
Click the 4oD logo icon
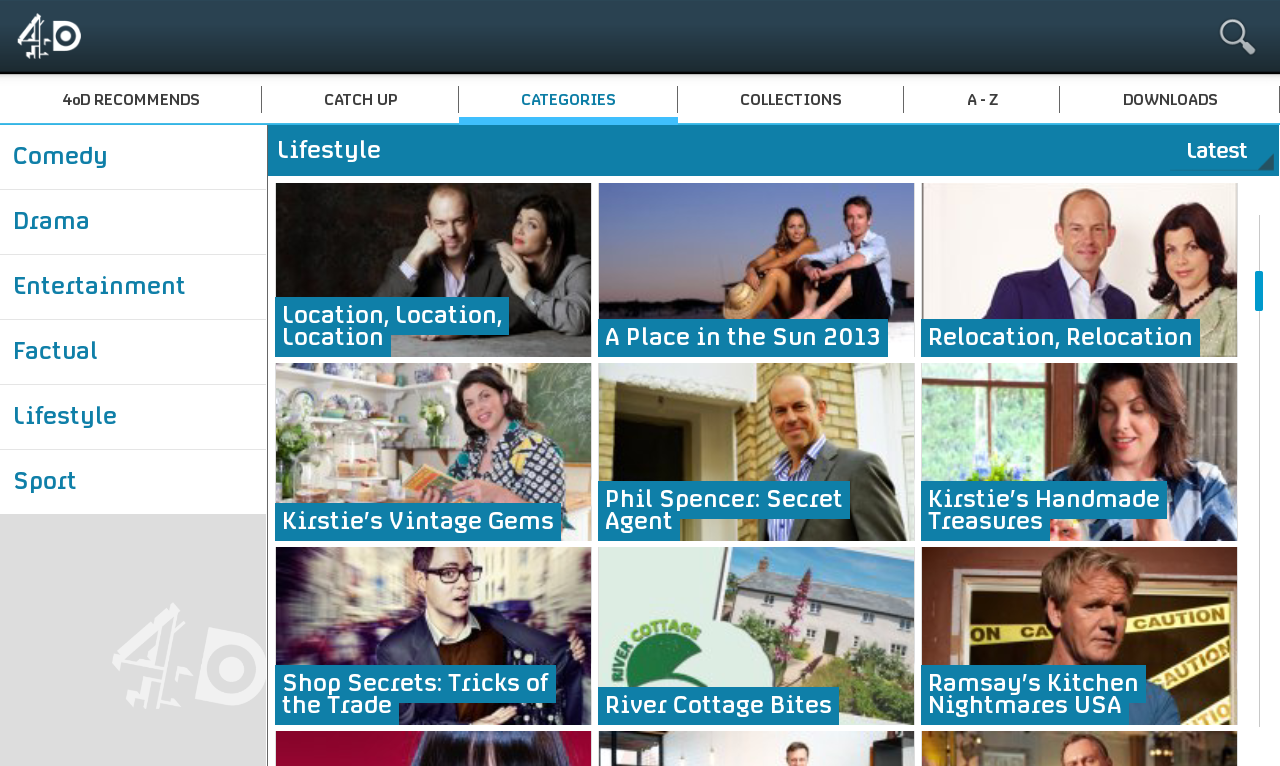tap(49, 37)
